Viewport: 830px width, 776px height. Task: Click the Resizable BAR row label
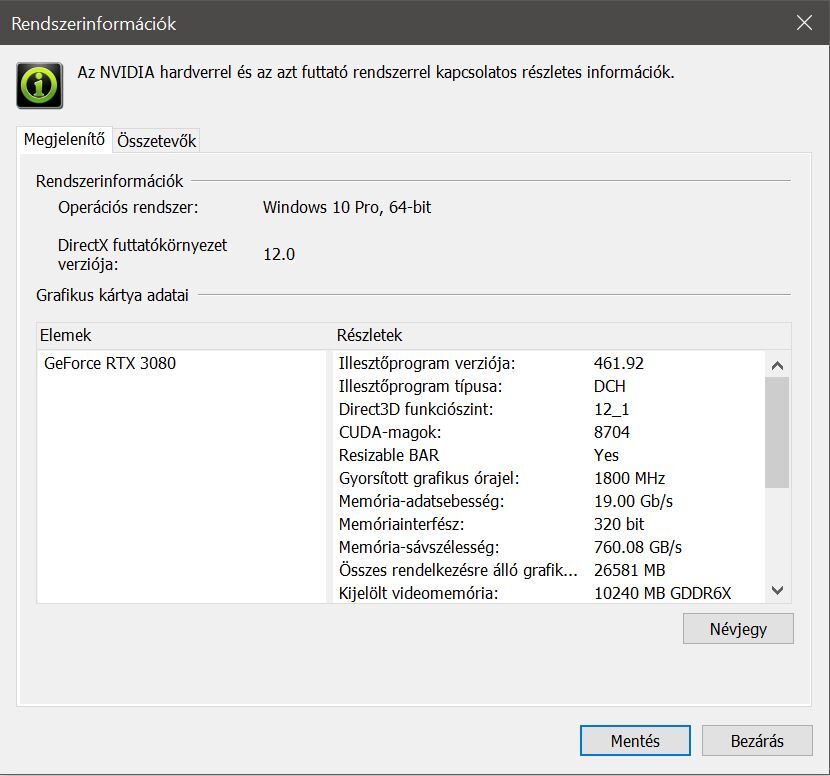coord(389,455)
